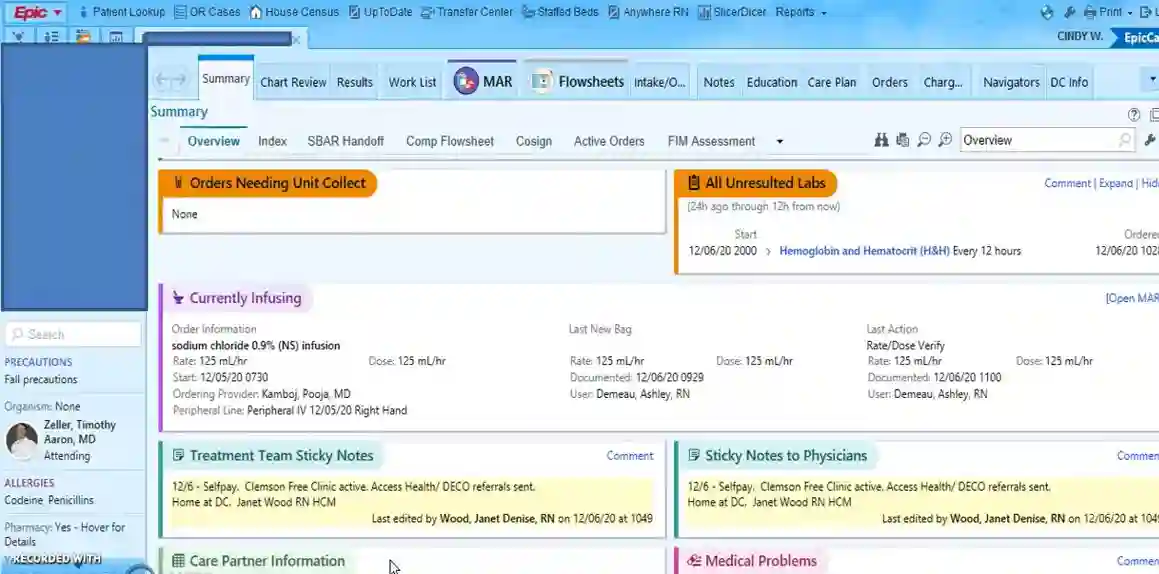
Task: Open the Charge Capture tab
Action: click(942, 82)
